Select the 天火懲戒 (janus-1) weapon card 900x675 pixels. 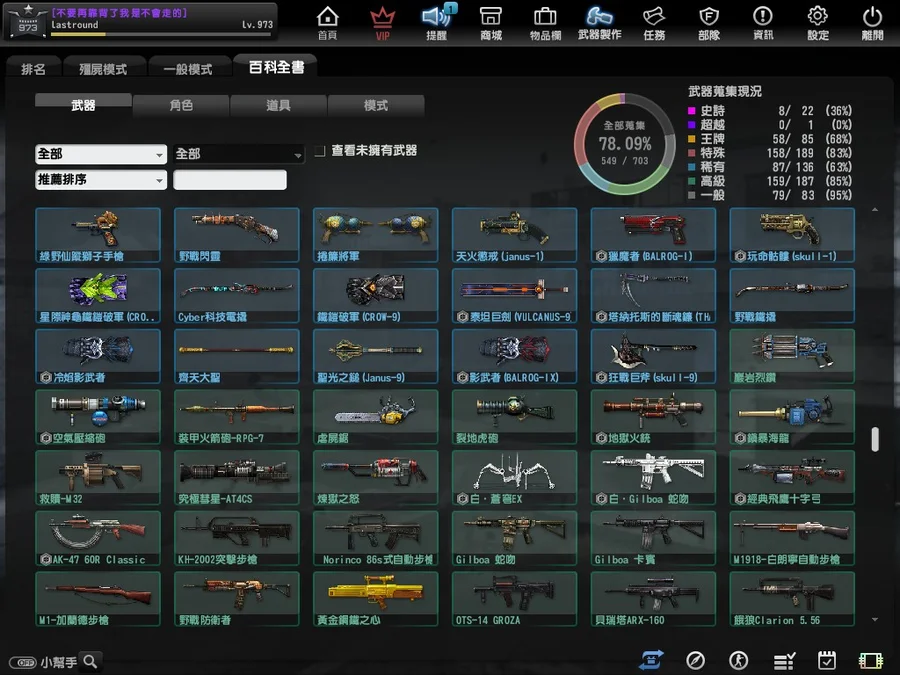[514, 235]
